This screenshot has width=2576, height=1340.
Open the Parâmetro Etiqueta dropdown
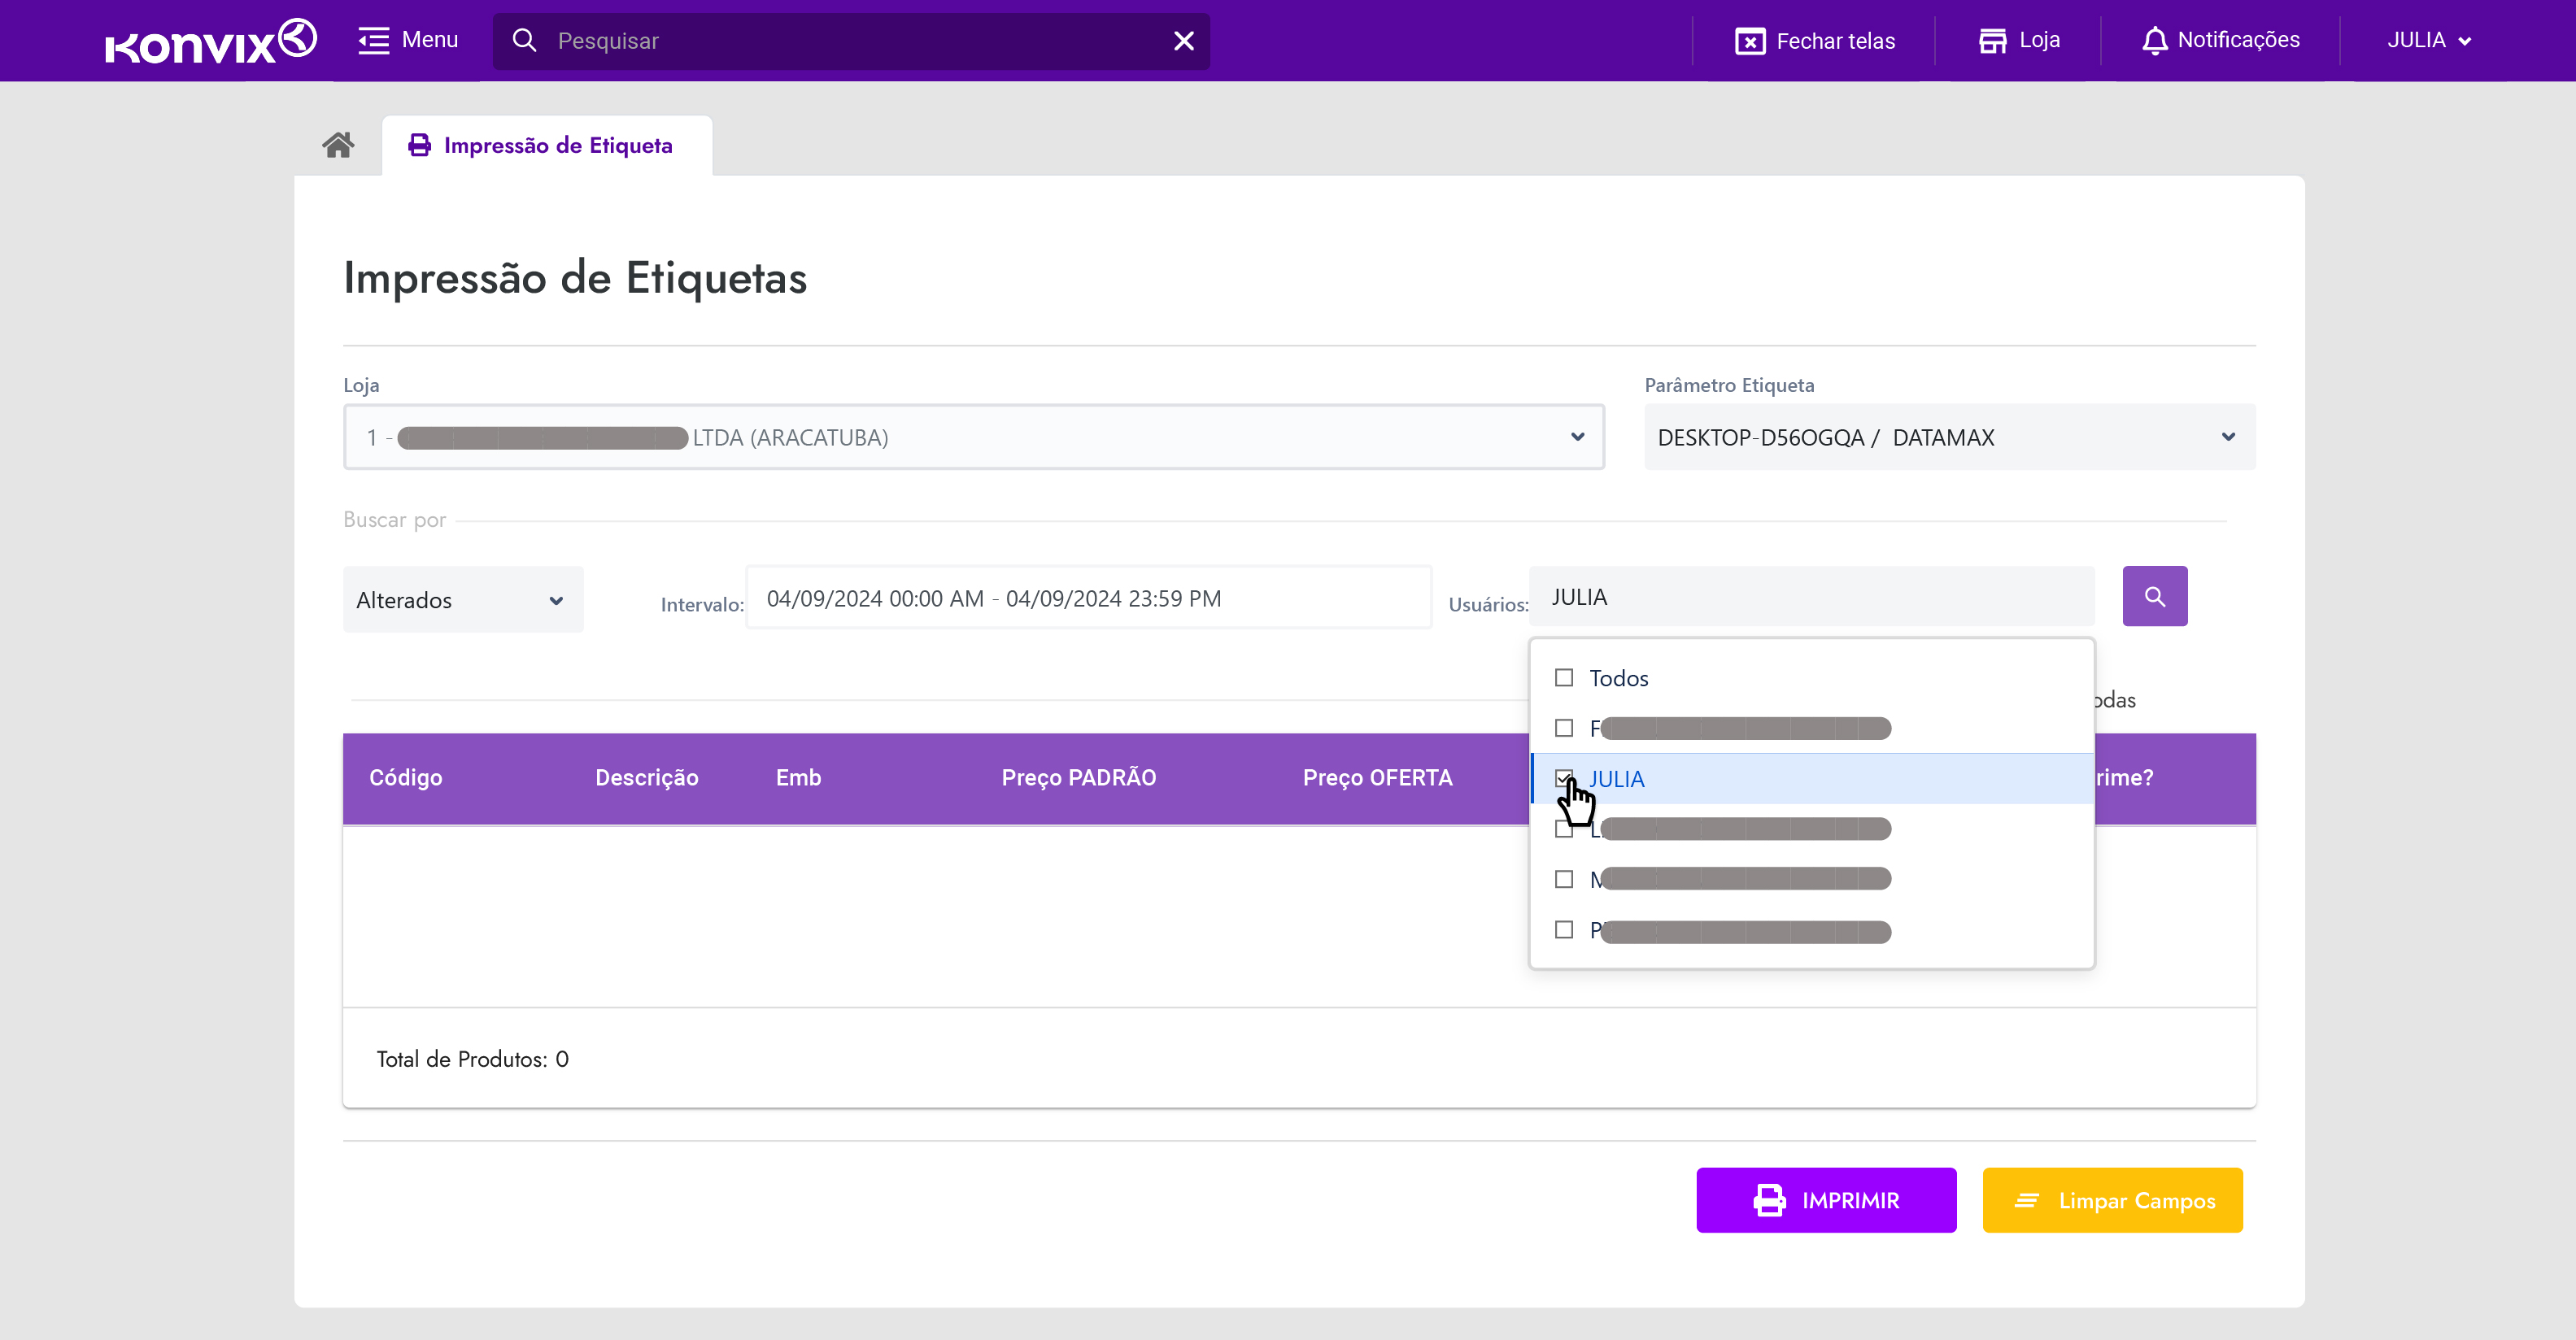(x=2227, y=437)
